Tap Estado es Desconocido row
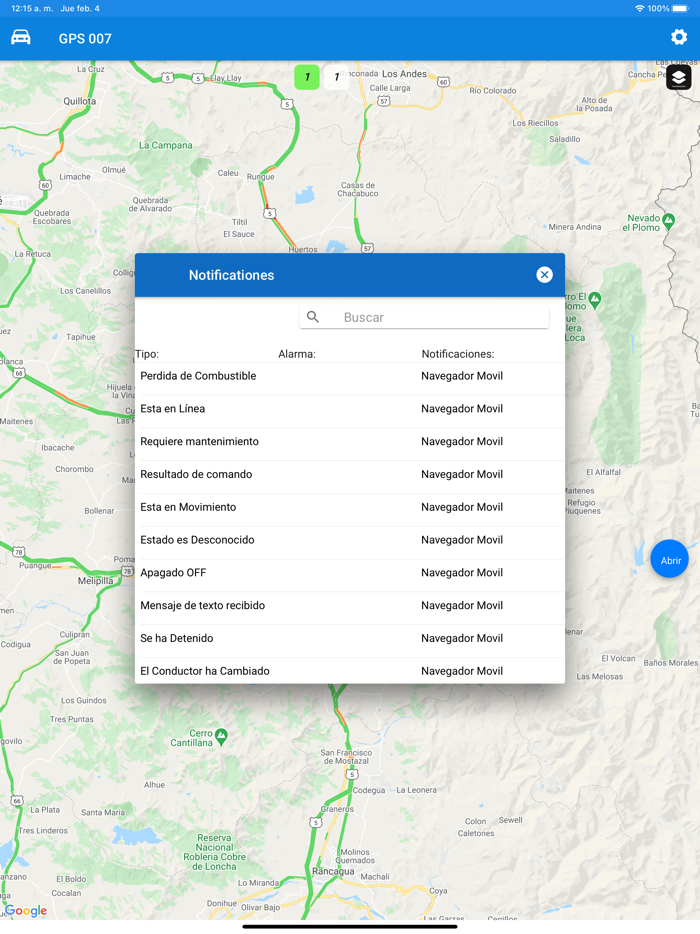Image resolution: width=700 pixels, height=934 pixels. (x=349, y=540)
